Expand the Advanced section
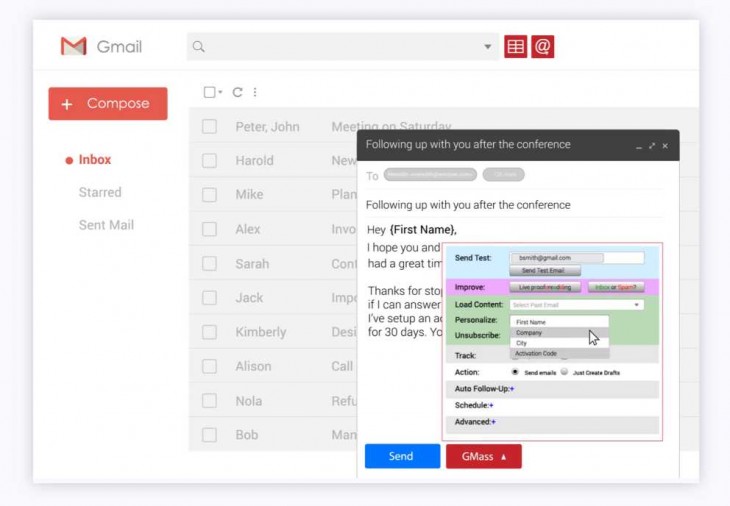This screenshot has height=506, width=730. (493, 422)
